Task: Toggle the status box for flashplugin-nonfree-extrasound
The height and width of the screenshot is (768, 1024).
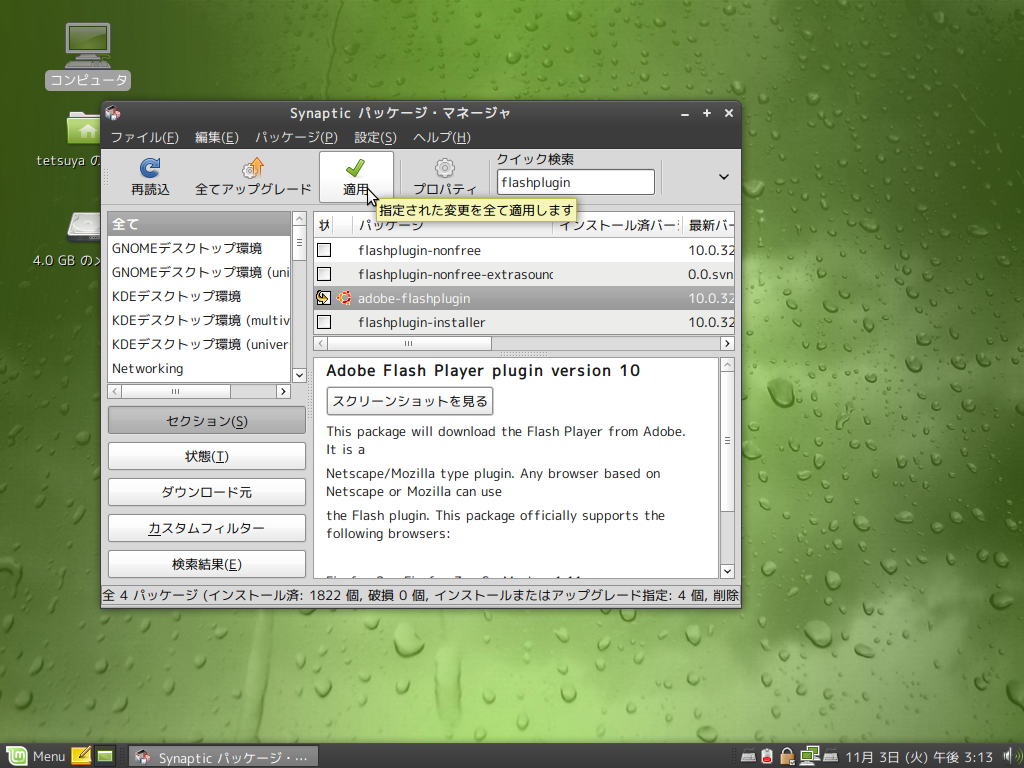Action: pyautogui.click(x=324, y=274)
